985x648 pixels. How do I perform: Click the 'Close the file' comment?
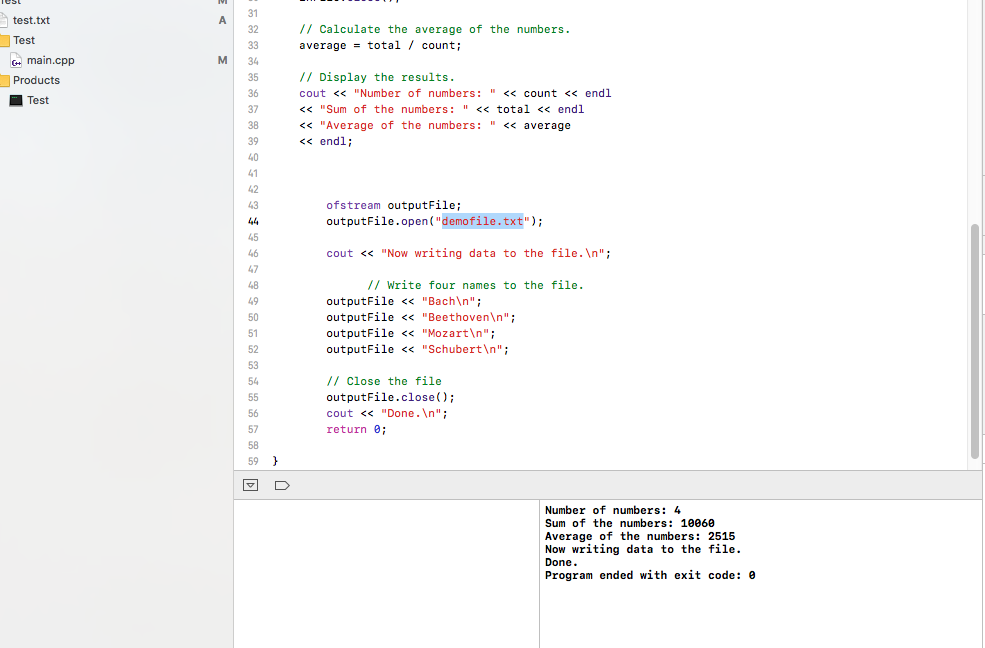(x=384, y=381)
